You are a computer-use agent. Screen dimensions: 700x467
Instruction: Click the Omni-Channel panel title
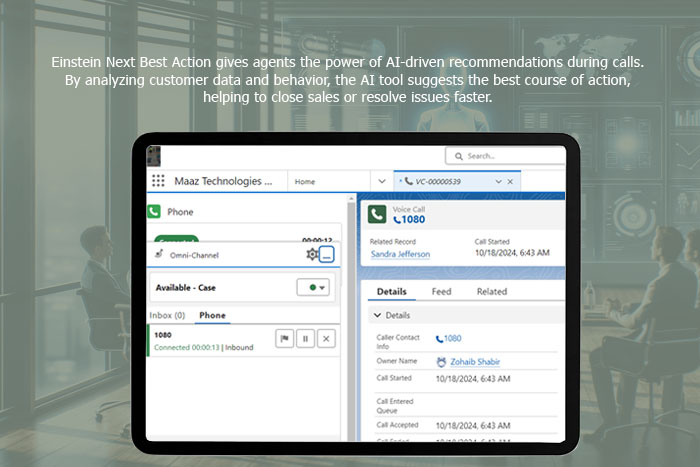coord(194,255)
